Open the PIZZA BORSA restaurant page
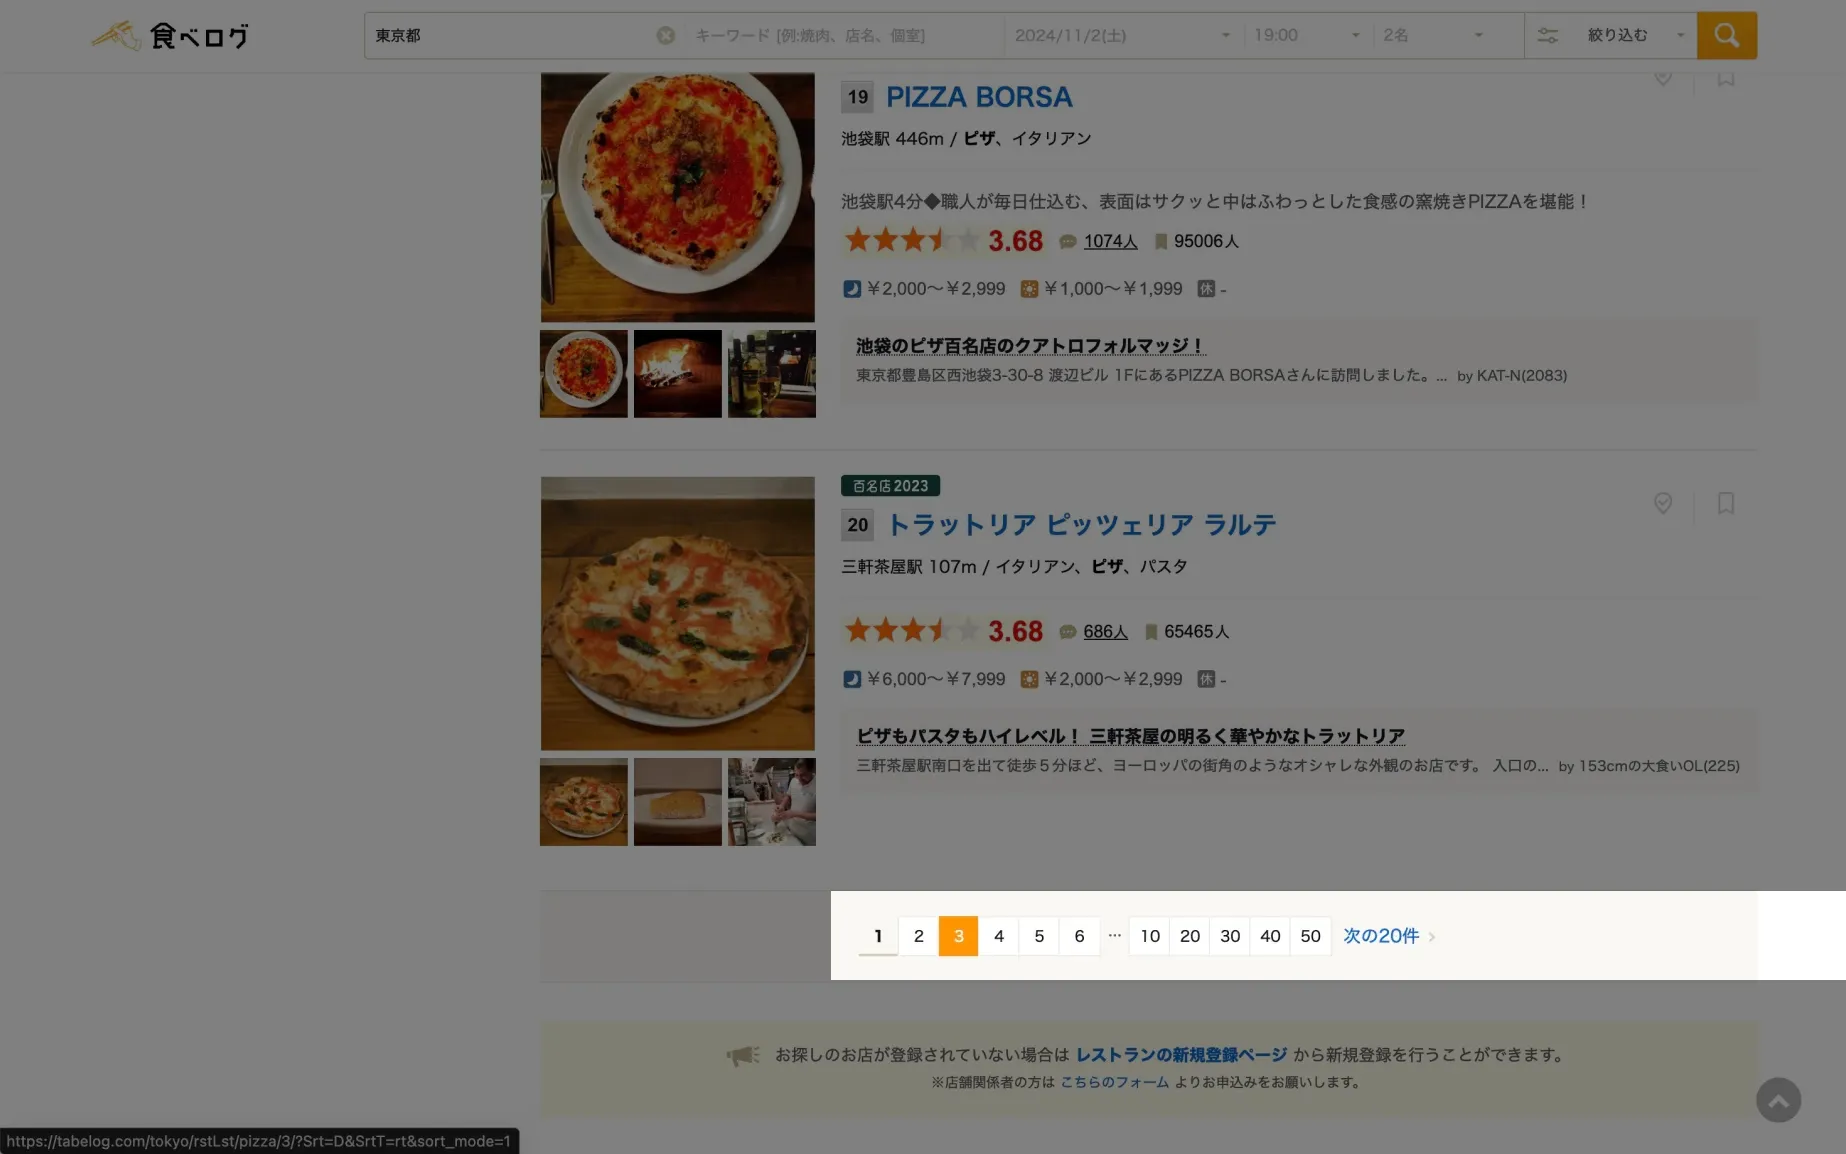The width and height of the screenshot is (1846, 1154). (x=979, y=97)
